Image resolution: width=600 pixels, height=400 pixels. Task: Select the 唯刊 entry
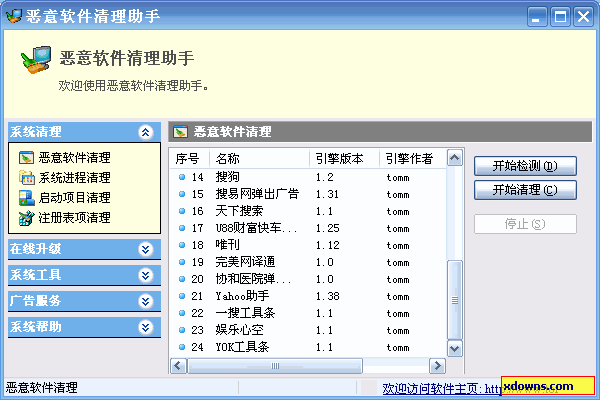pos(227,245)
